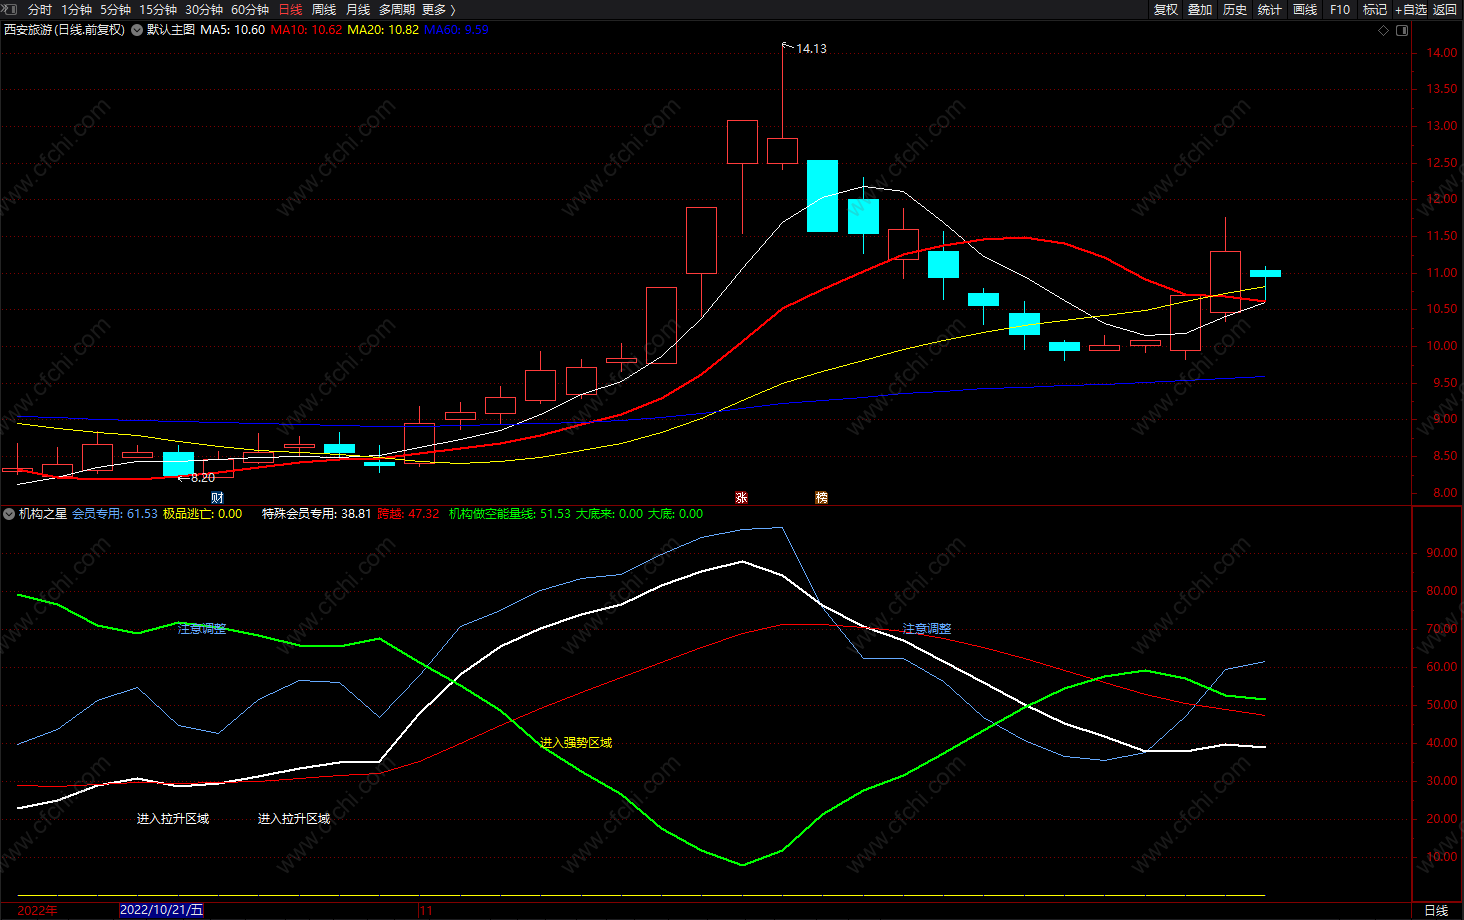Click the 财 finance marker icon
The width and height of the screenshot is (1464, 920).
point(217,497)
